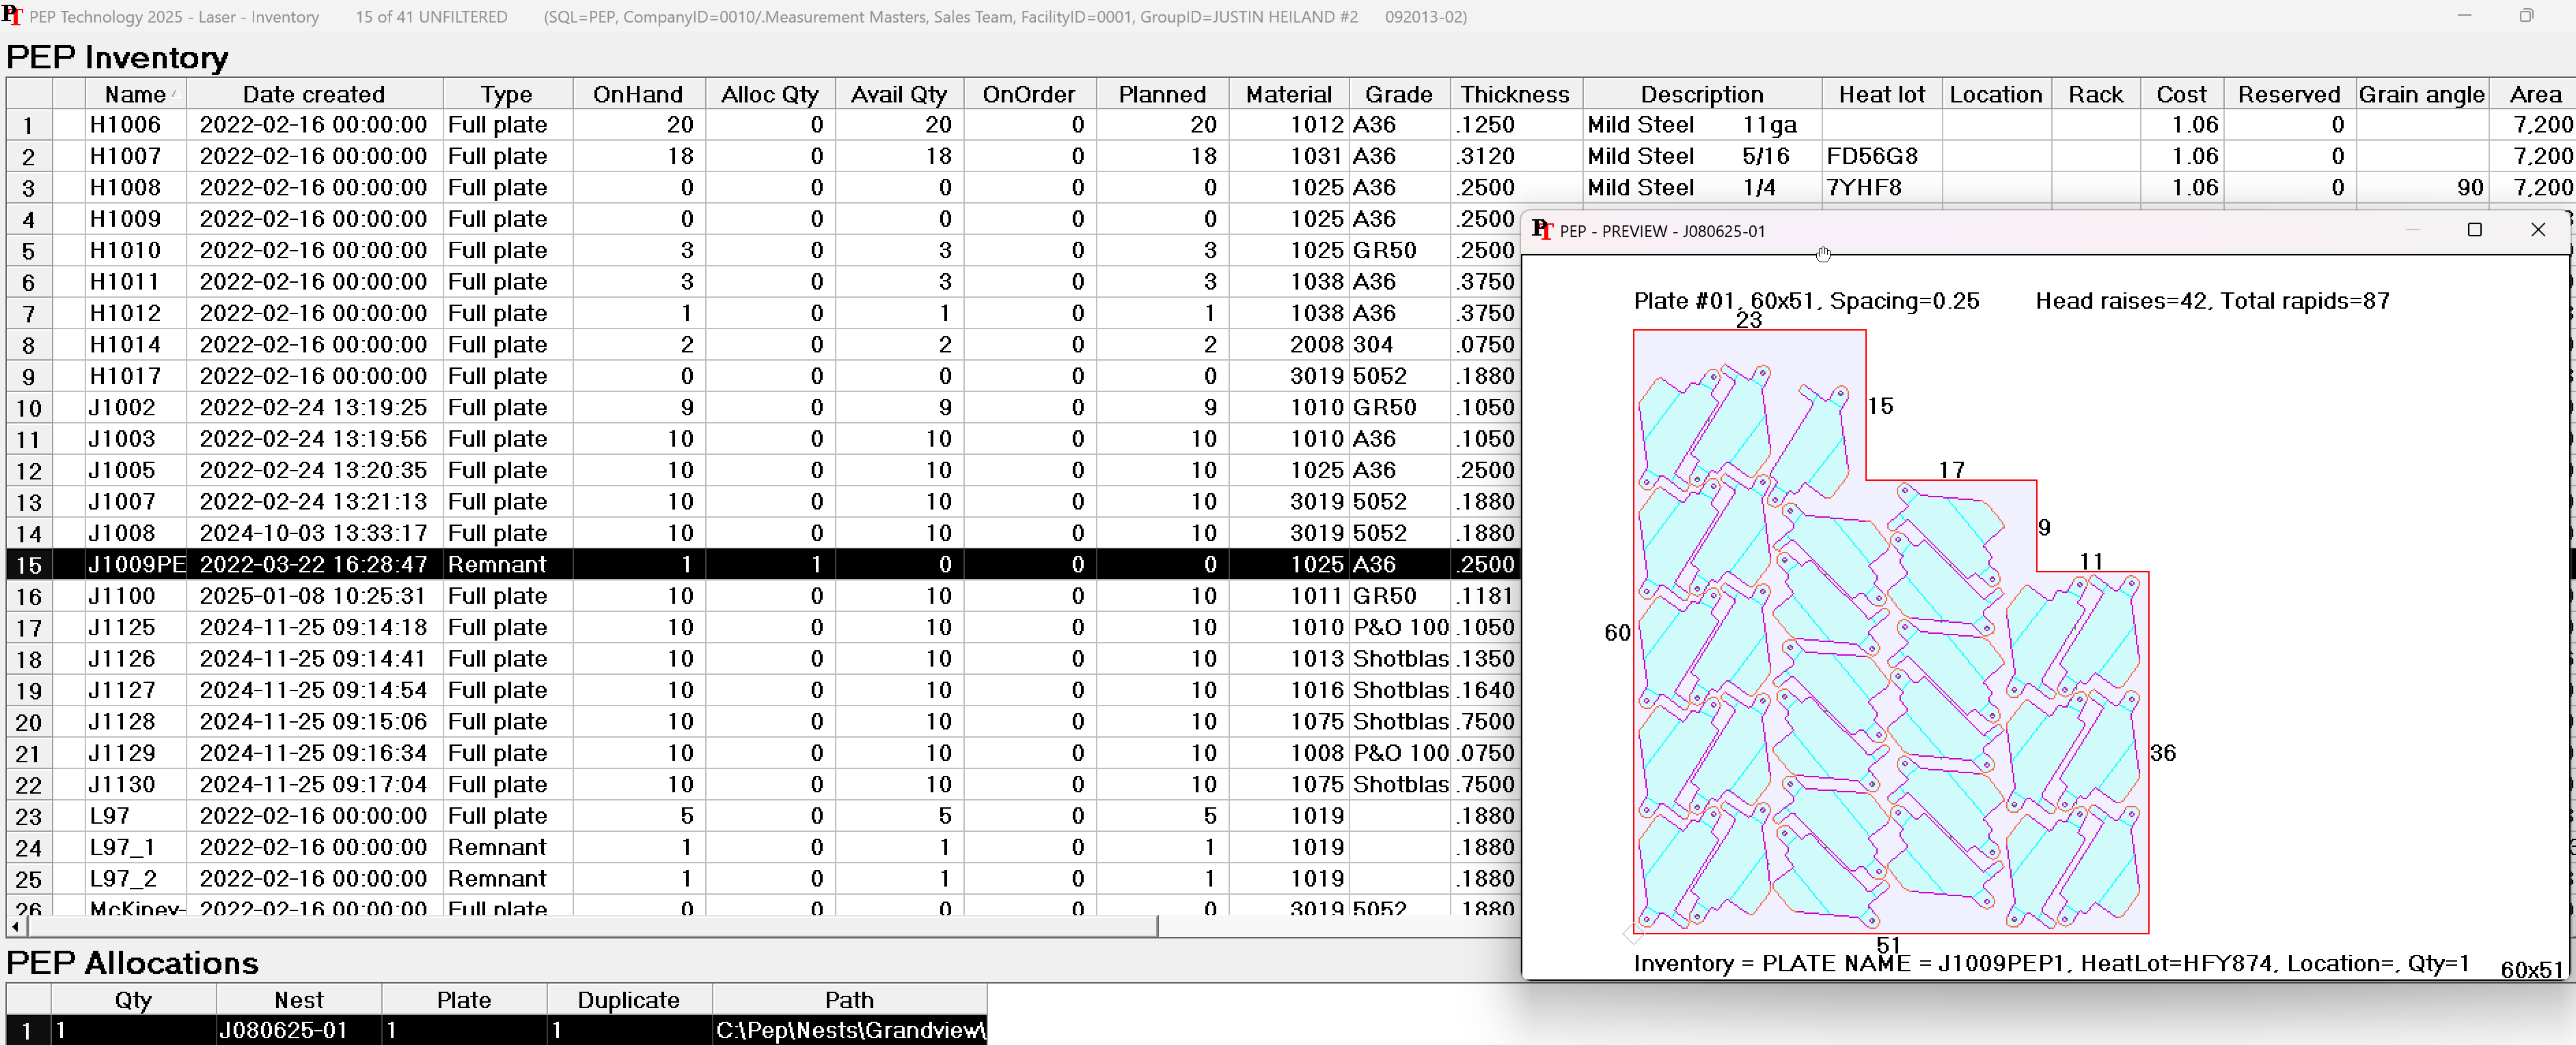Click the Avail Qty column header
This screenshot has height=1045, width=2576.
pos(898,94)
